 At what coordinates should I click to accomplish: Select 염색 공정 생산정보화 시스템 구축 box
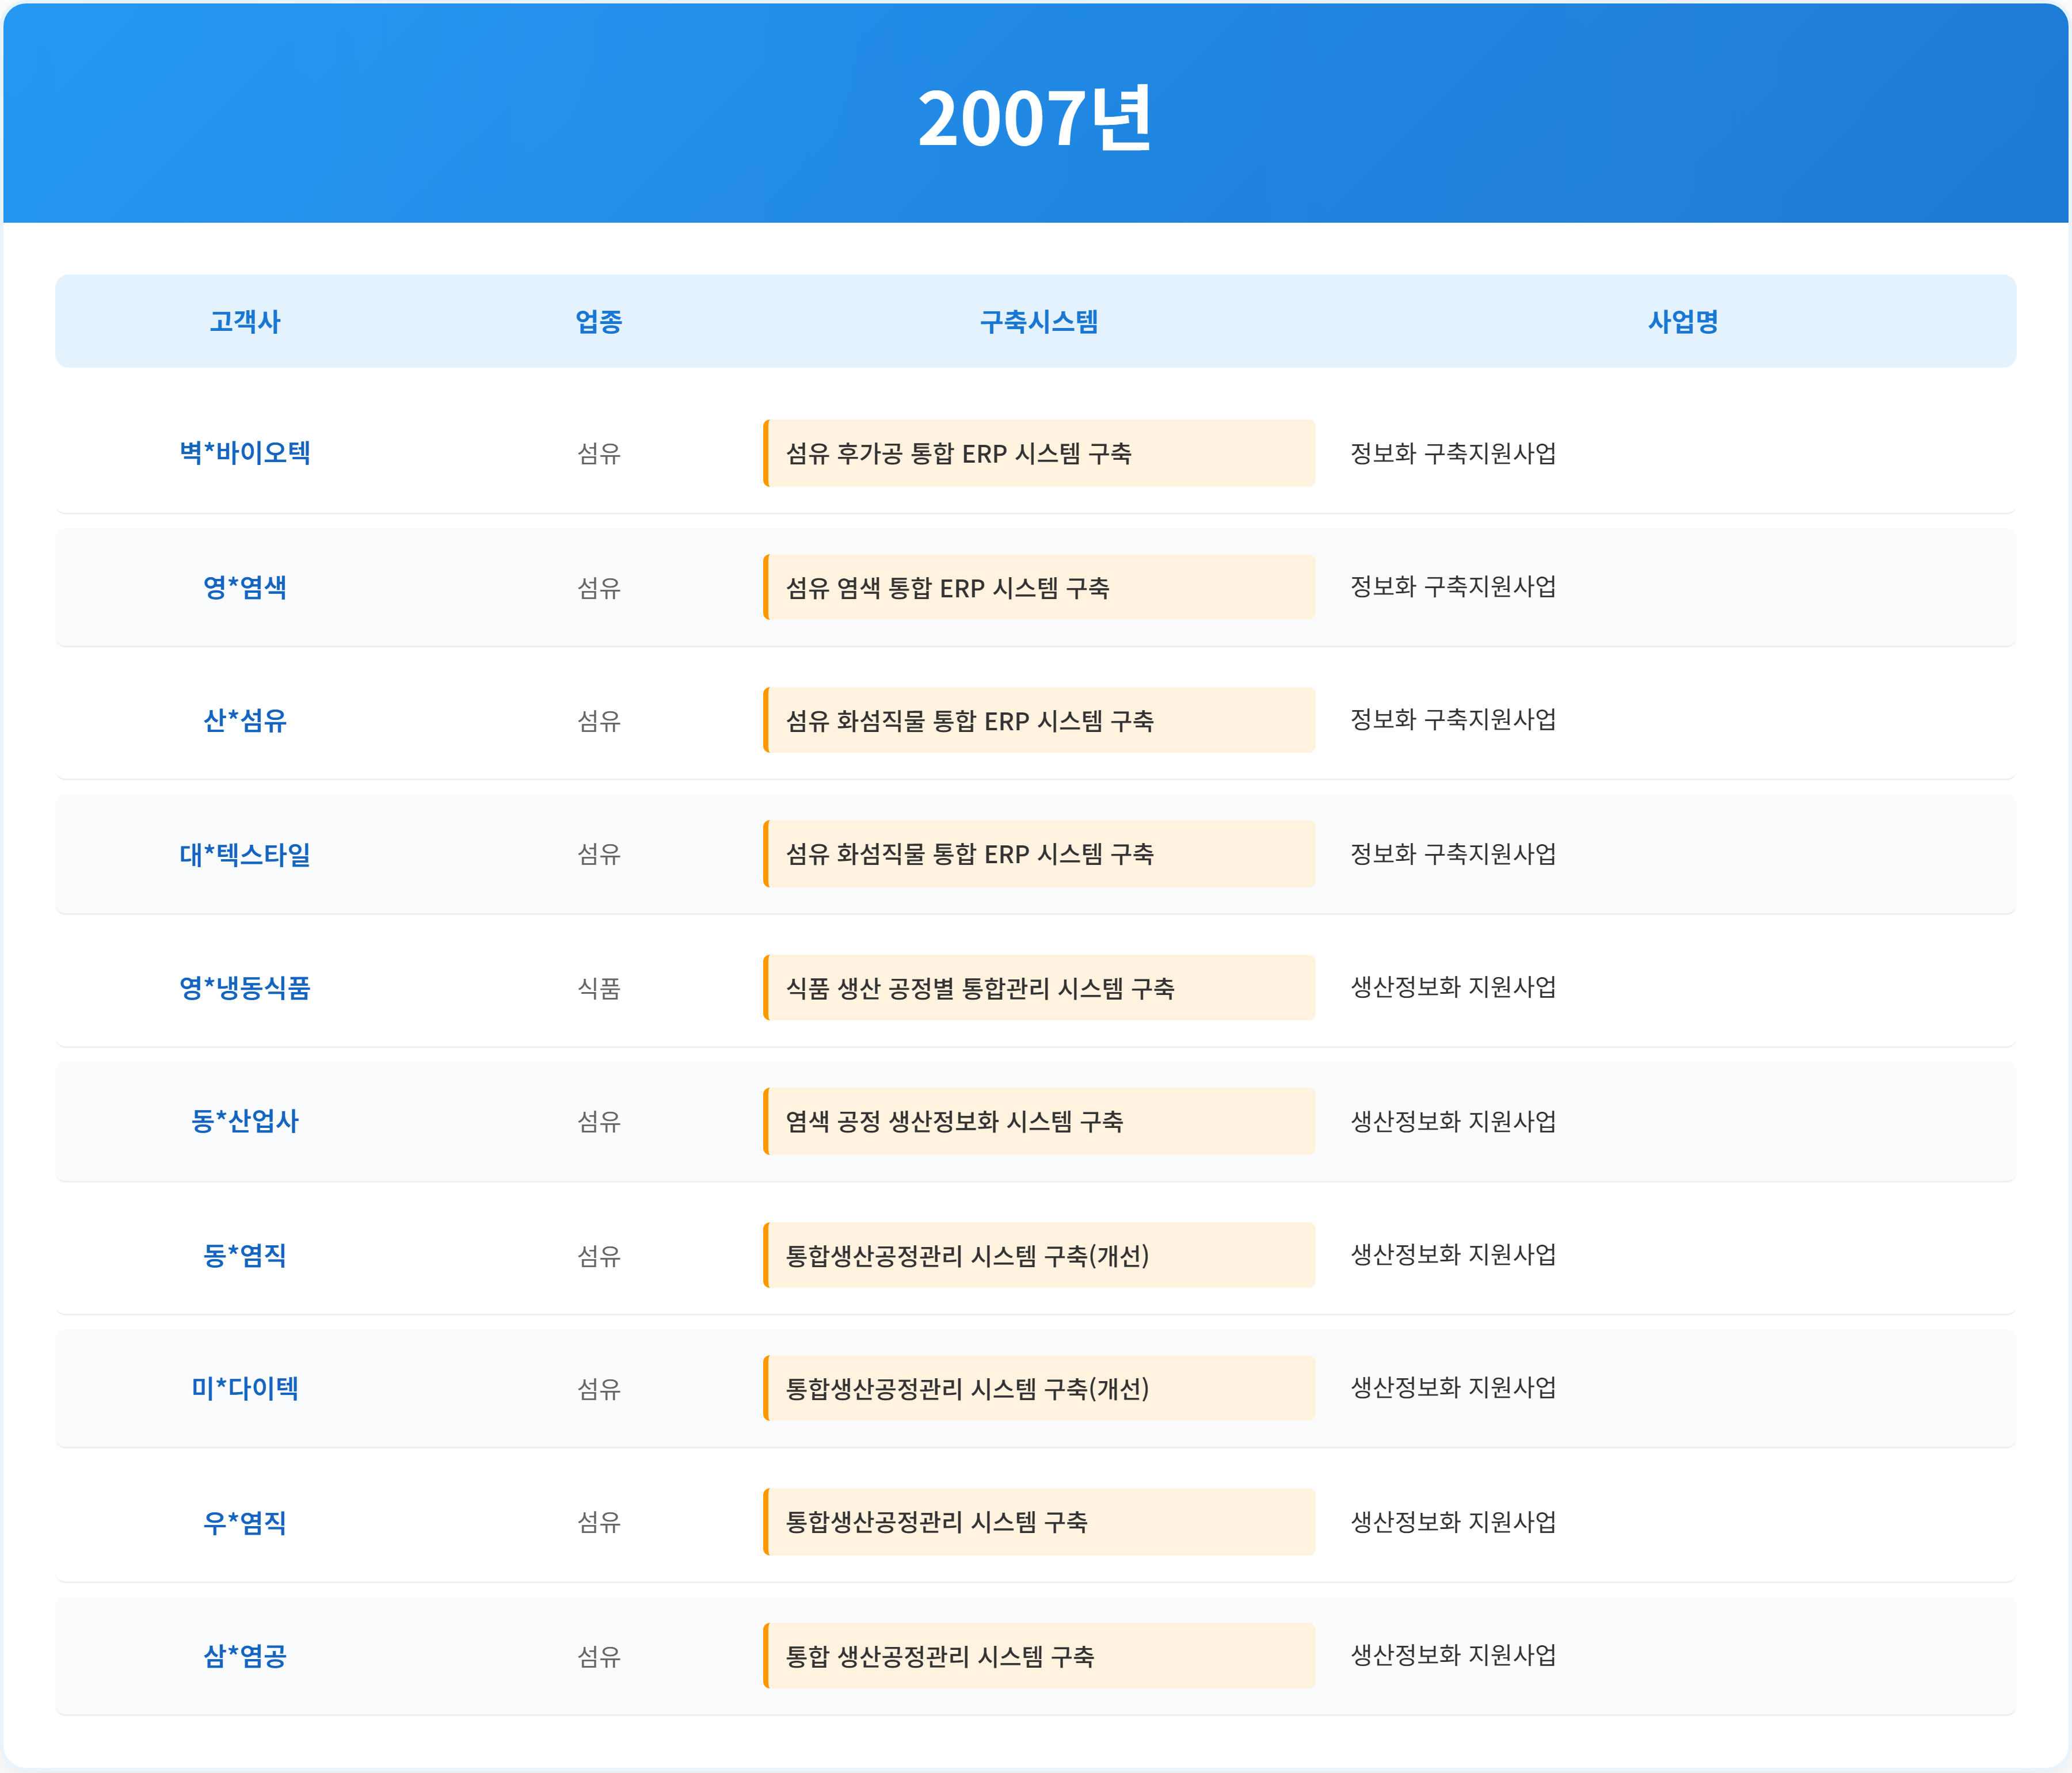pyautogui.click(x=1039, y=1121)
